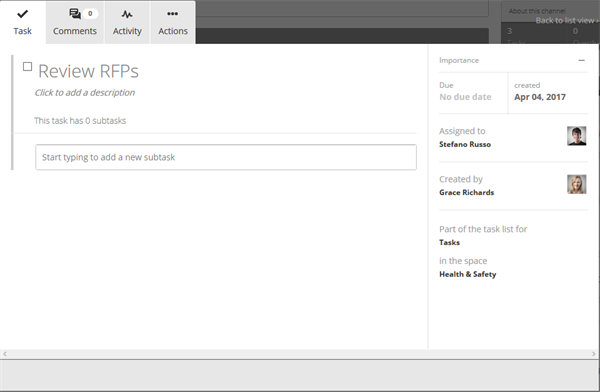The width and height of the screenshot is (600, 392).
Task: Click to add a description text
Action: 85,93
